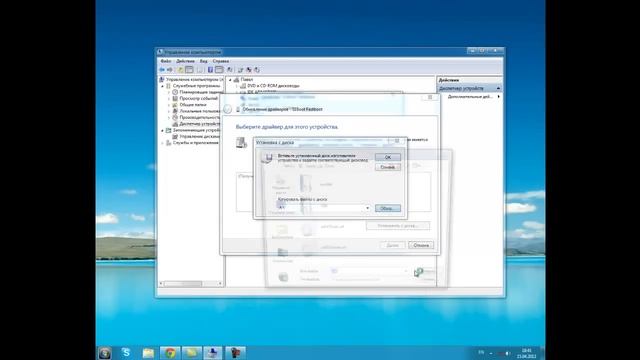Screen dimensions: 640x360
Task: Click the yellow folder taskbar icon next to Chrome
Action: 192,353
